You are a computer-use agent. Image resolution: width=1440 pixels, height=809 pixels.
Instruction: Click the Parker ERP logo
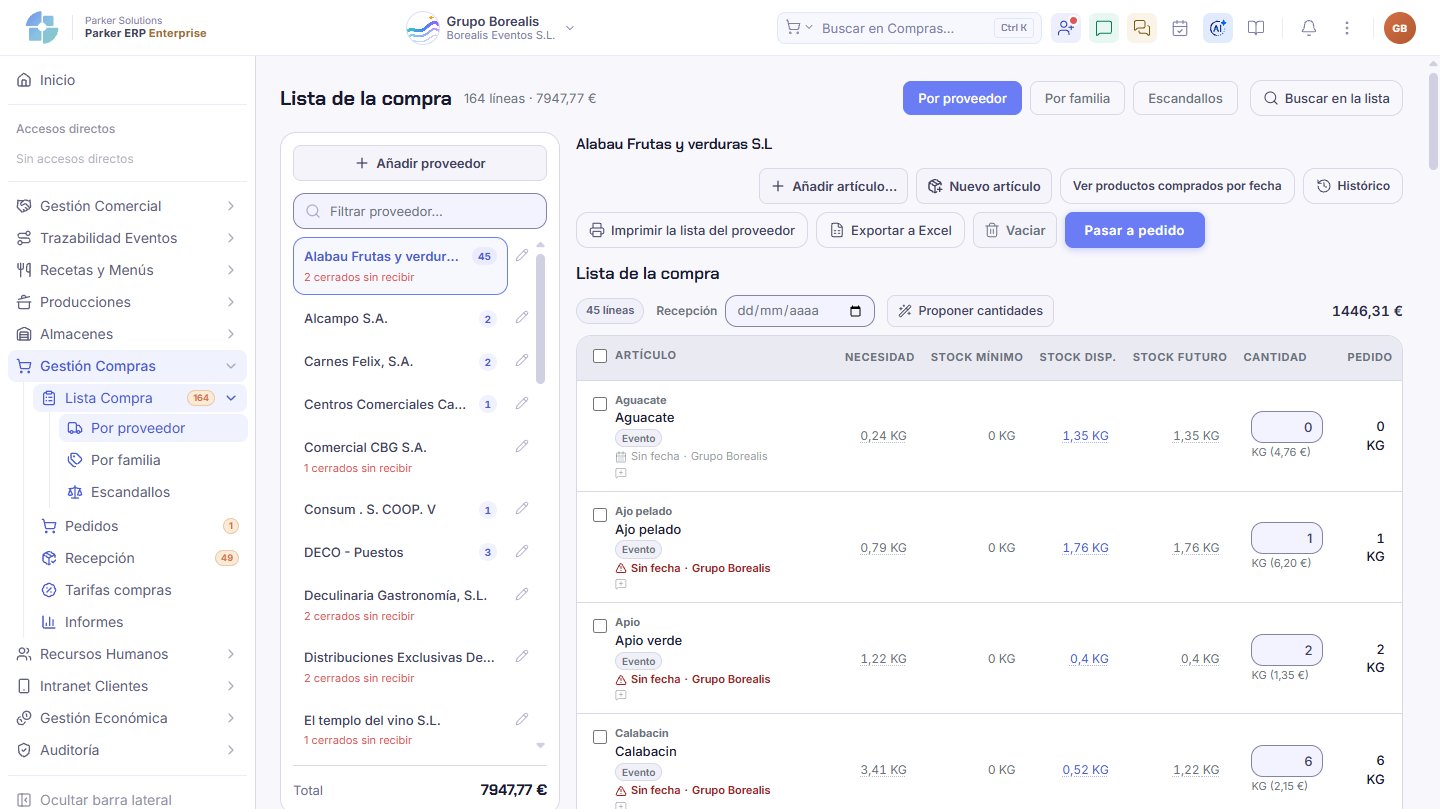[42, 28]
